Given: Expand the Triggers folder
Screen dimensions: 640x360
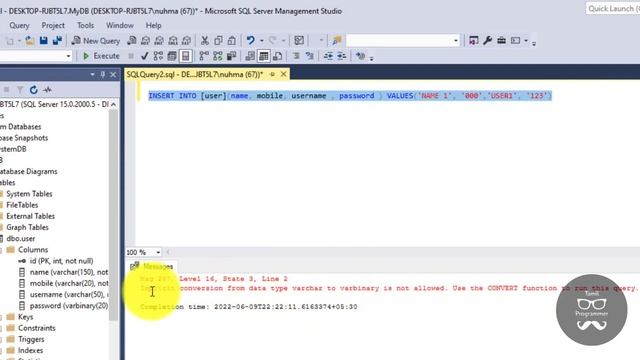Looking at the screenshot, I should click(x=2, y=339).
